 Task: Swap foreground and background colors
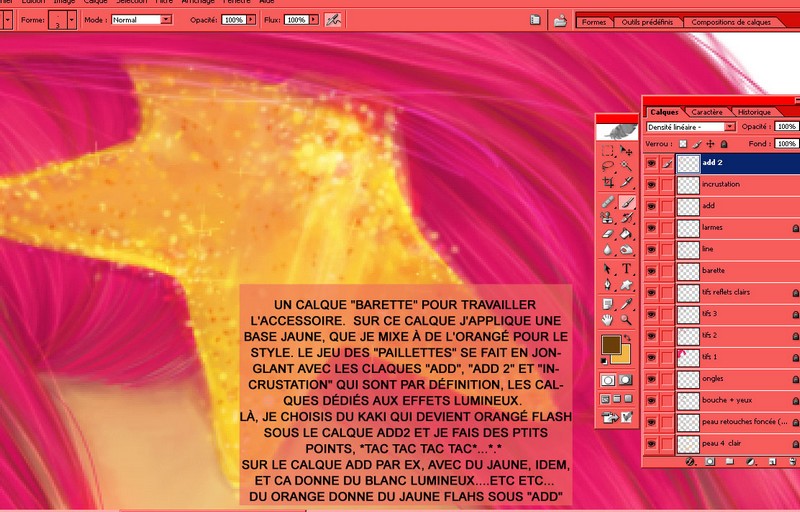[628, 338]
